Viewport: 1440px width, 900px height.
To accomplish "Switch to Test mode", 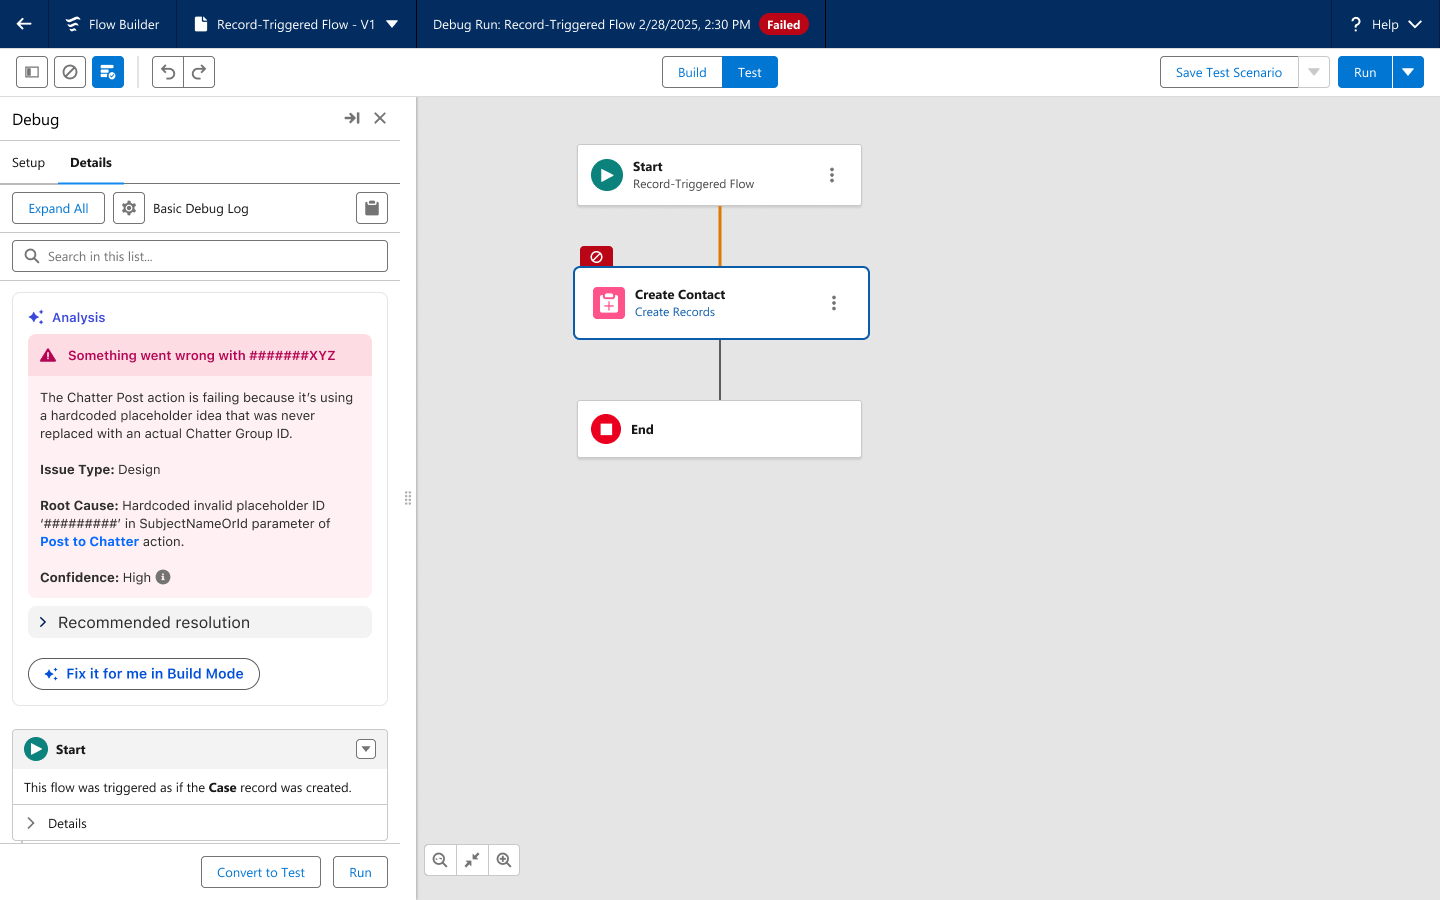I will tap(750, 72).
